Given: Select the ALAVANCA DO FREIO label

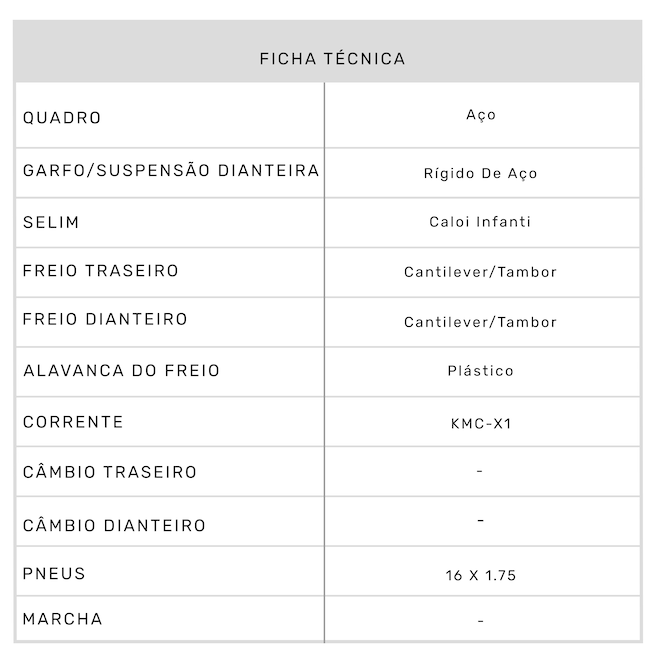Looking at the screenshot, I should (x=121, y=371).
